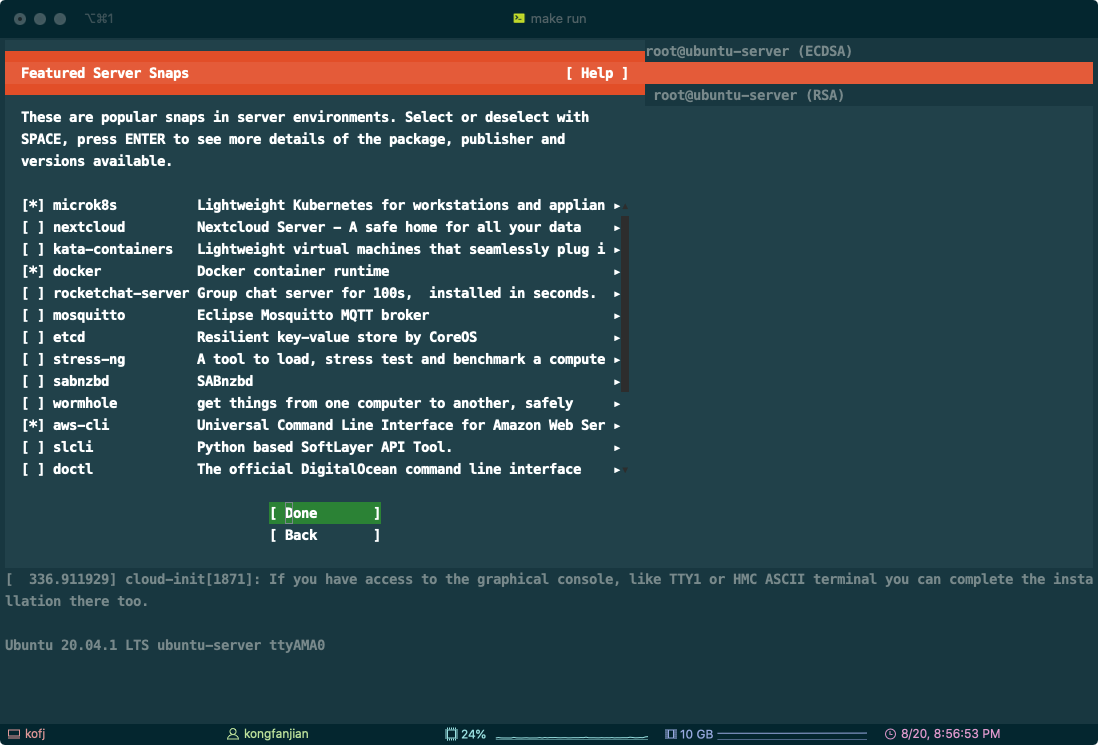Click the CPU icon showing 24%
This screenshot has width=1098, height=745.
[x=451, y=734]
